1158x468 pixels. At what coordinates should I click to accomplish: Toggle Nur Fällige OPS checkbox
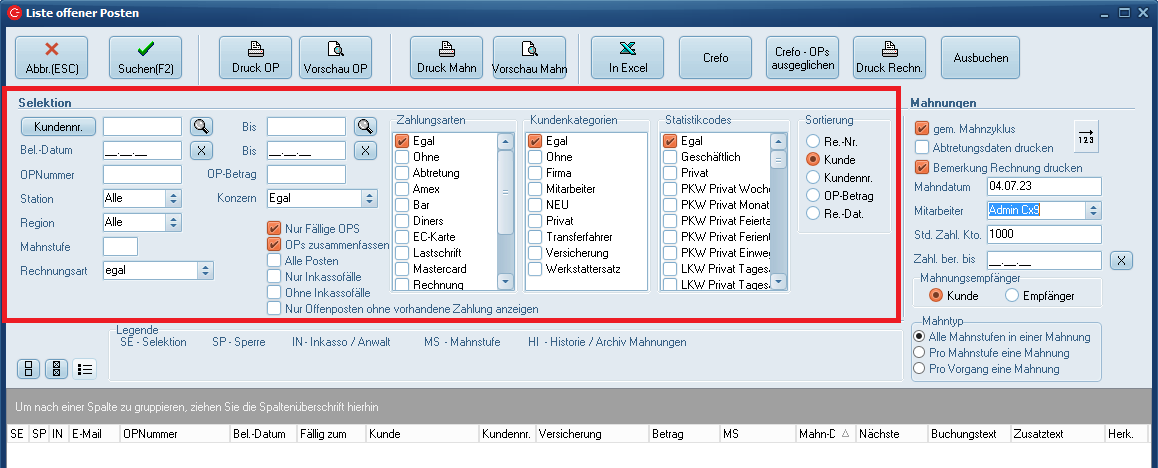[x=274, y=229]
